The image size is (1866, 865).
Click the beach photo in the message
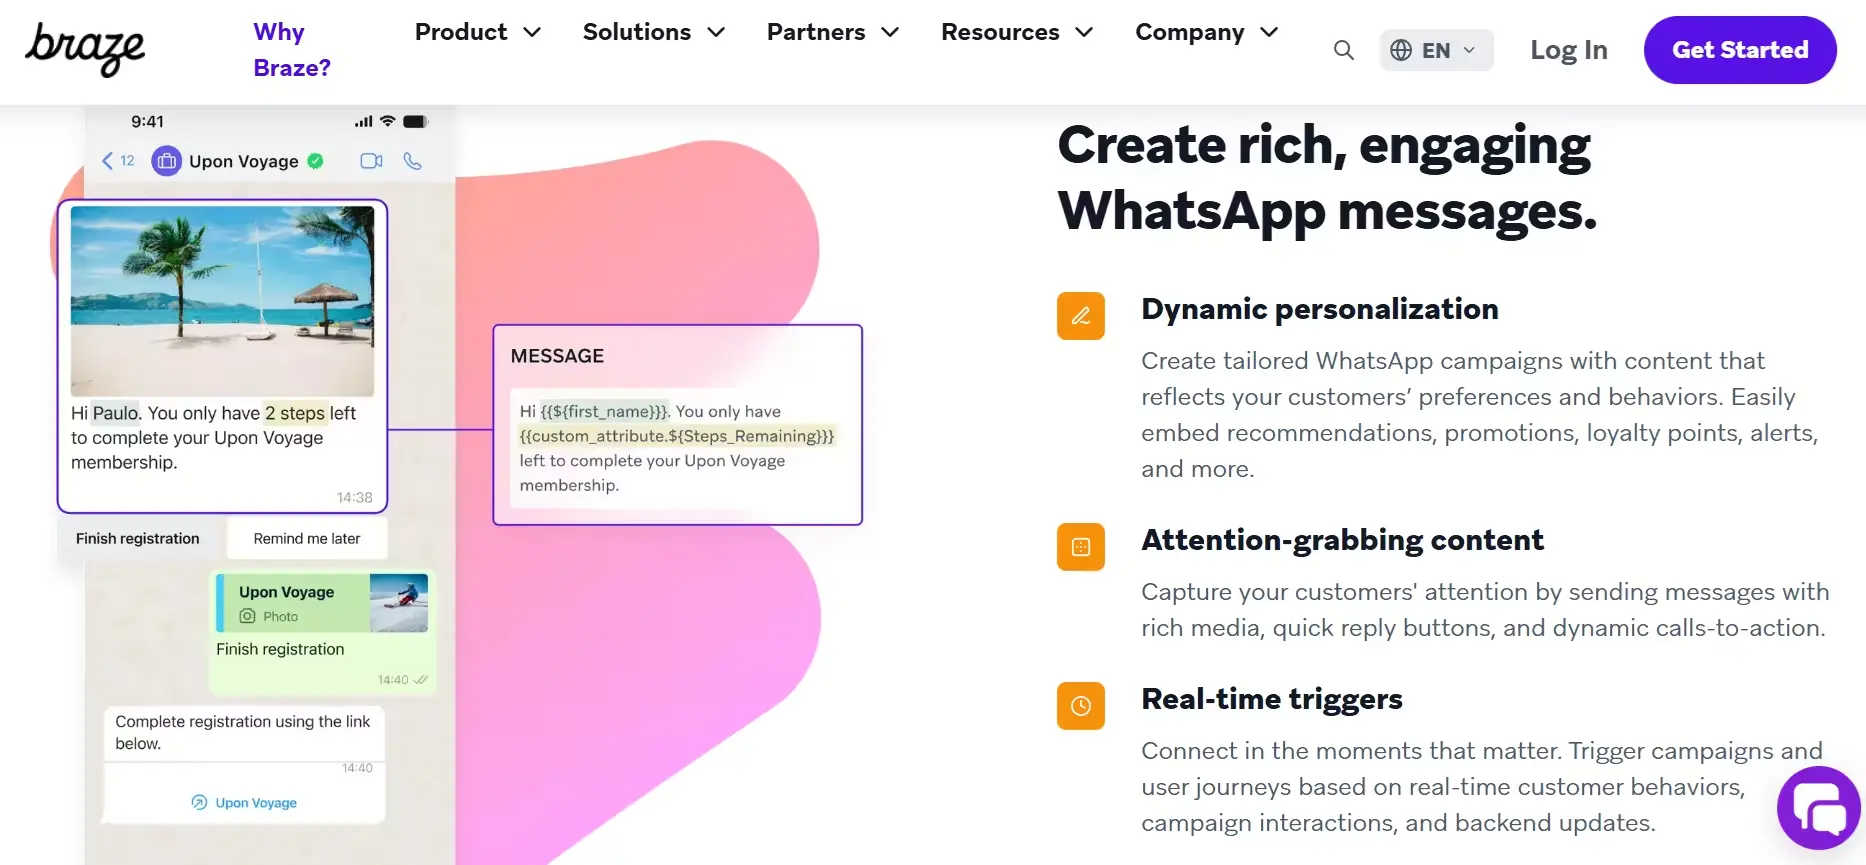tap(222, 301)
